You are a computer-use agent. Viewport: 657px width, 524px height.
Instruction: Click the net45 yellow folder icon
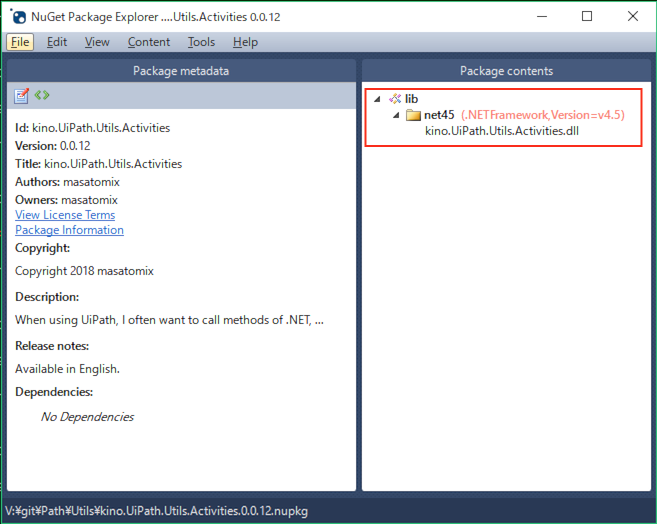(413, 115)
